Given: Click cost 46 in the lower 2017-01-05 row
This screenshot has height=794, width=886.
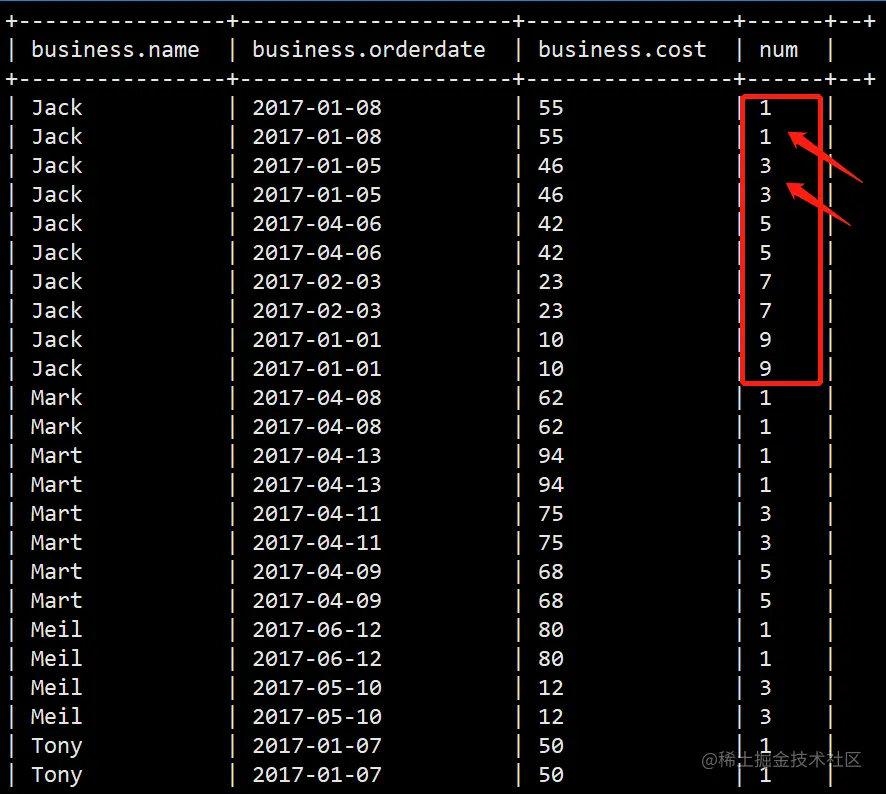Looking at the screenshot, I should (550, 194).
